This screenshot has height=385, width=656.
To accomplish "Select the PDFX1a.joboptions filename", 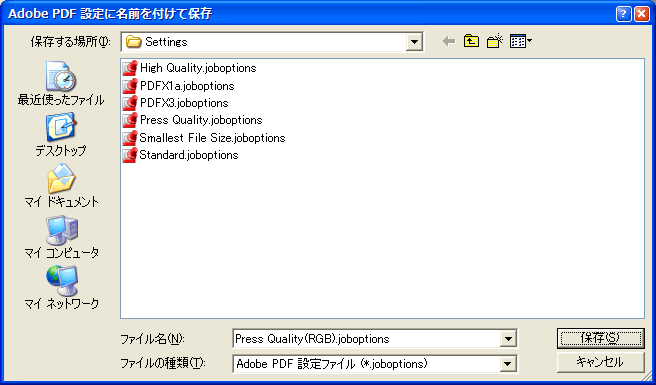I will coord(187,86).
